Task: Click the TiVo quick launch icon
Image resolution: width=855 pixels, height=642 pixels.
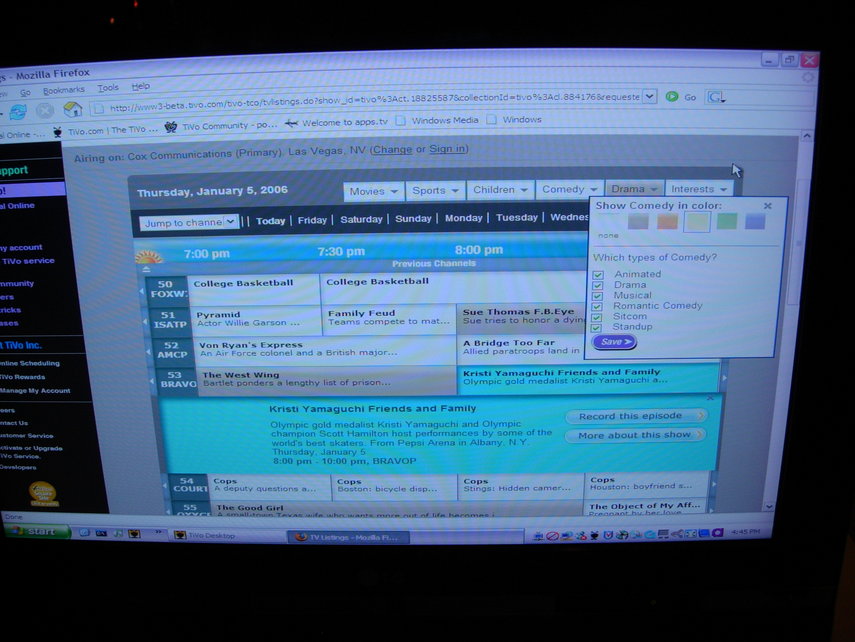Action: click(134, 533)
